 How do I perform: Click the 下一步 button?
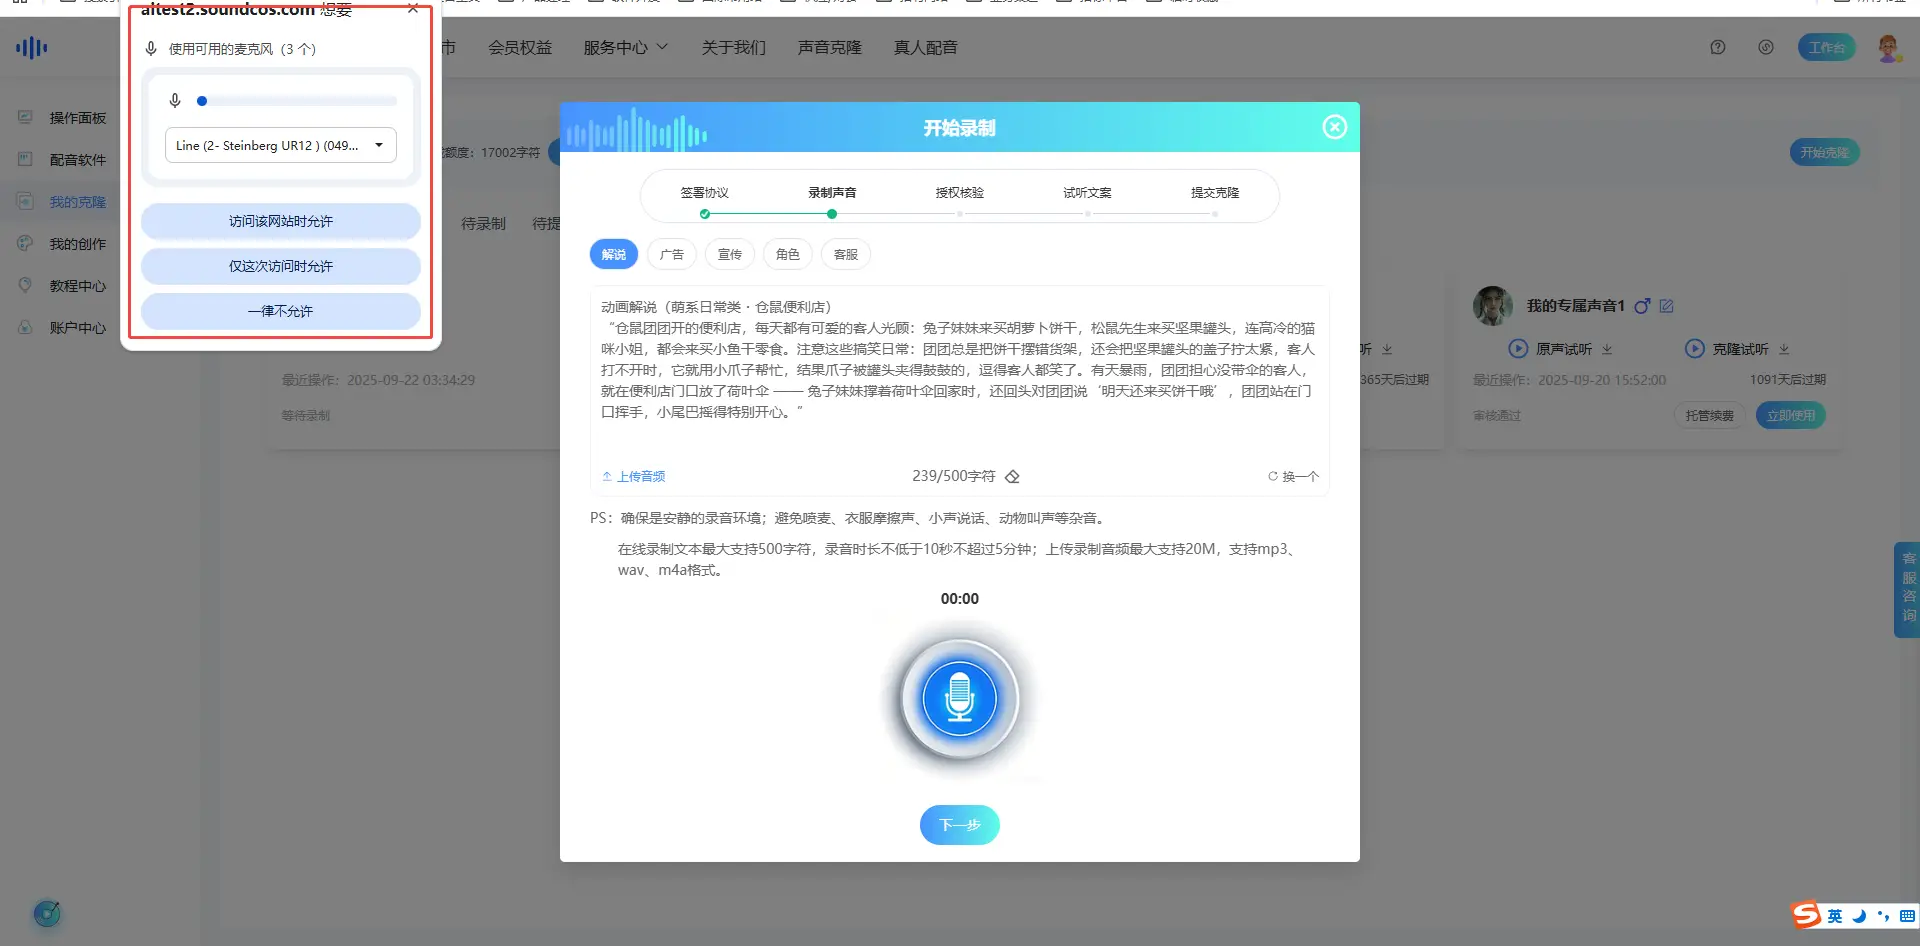(x=959, y=825)
